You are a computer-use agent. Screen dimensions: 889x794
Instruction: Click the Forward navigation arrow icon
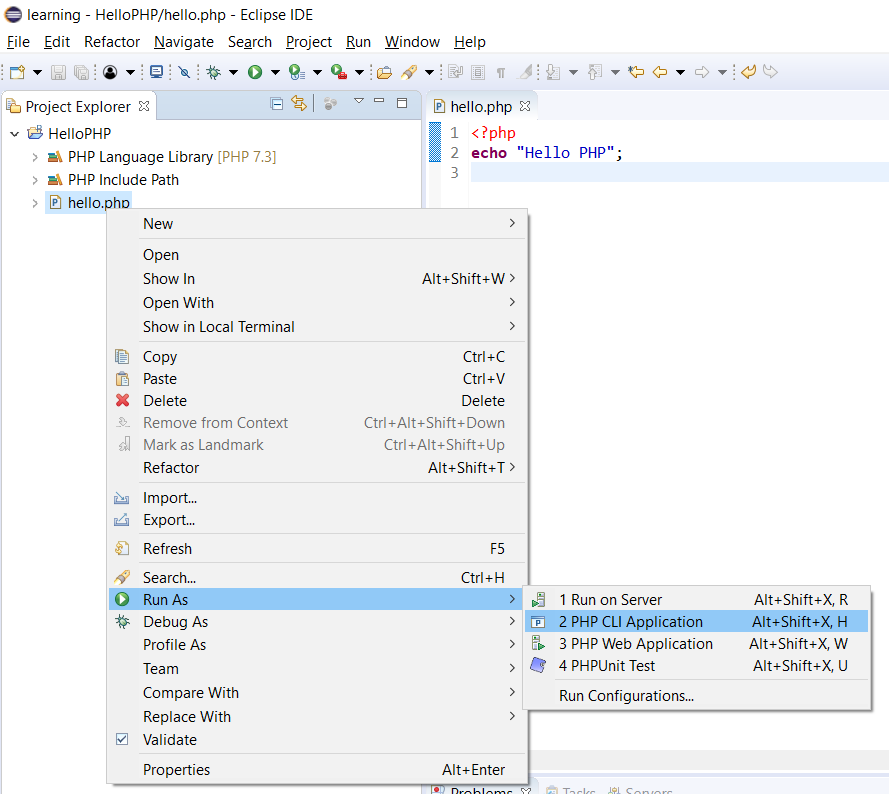point(702,72)
